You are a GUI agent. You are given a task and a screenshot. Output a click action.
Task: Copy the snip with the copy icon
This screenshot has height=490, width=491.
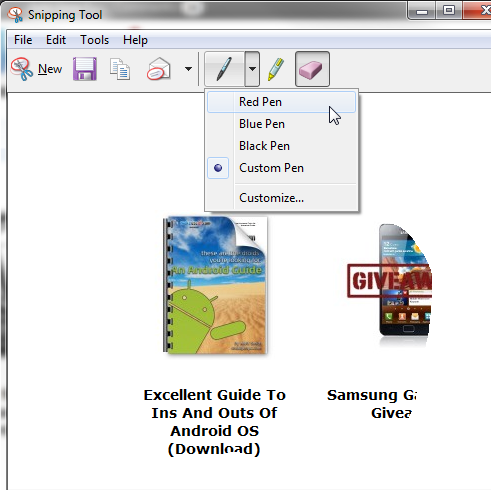(120, 69)
